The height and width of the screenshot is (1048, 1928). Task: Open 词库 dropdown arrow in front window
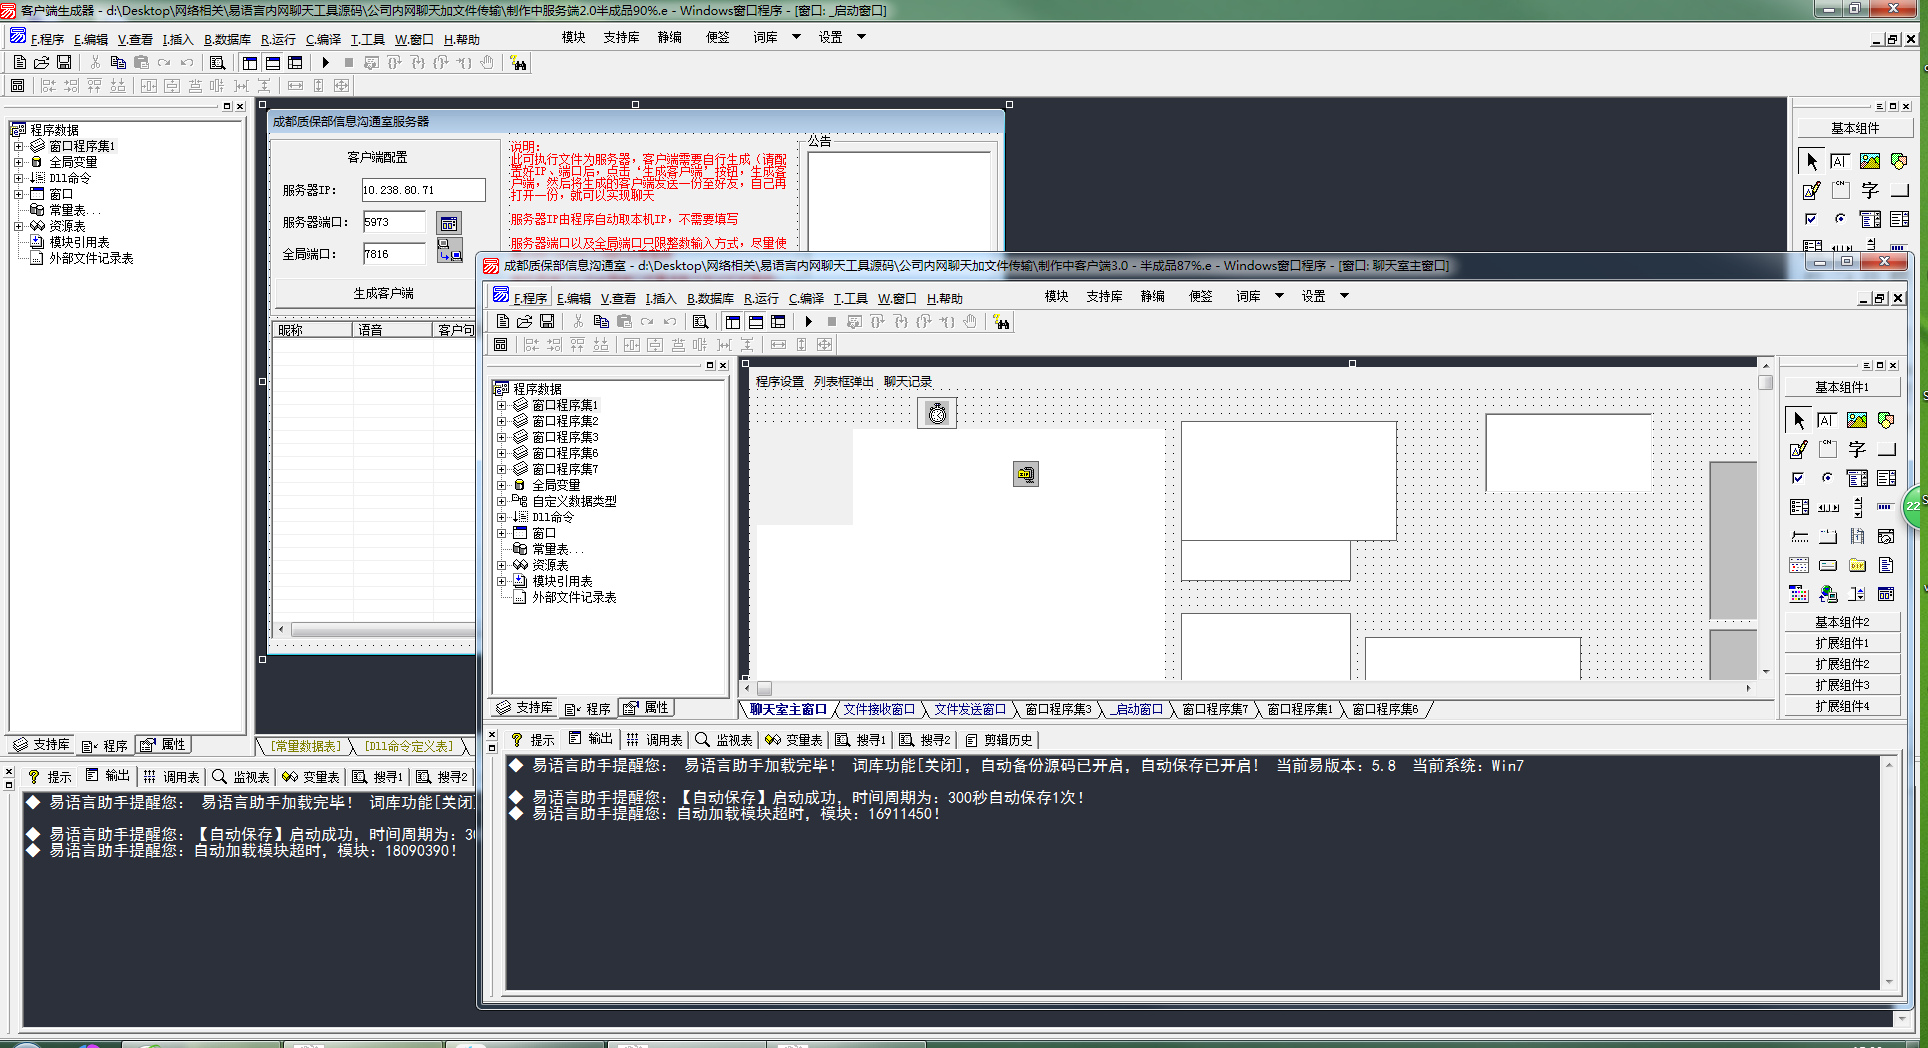(x=1279, y=296)
